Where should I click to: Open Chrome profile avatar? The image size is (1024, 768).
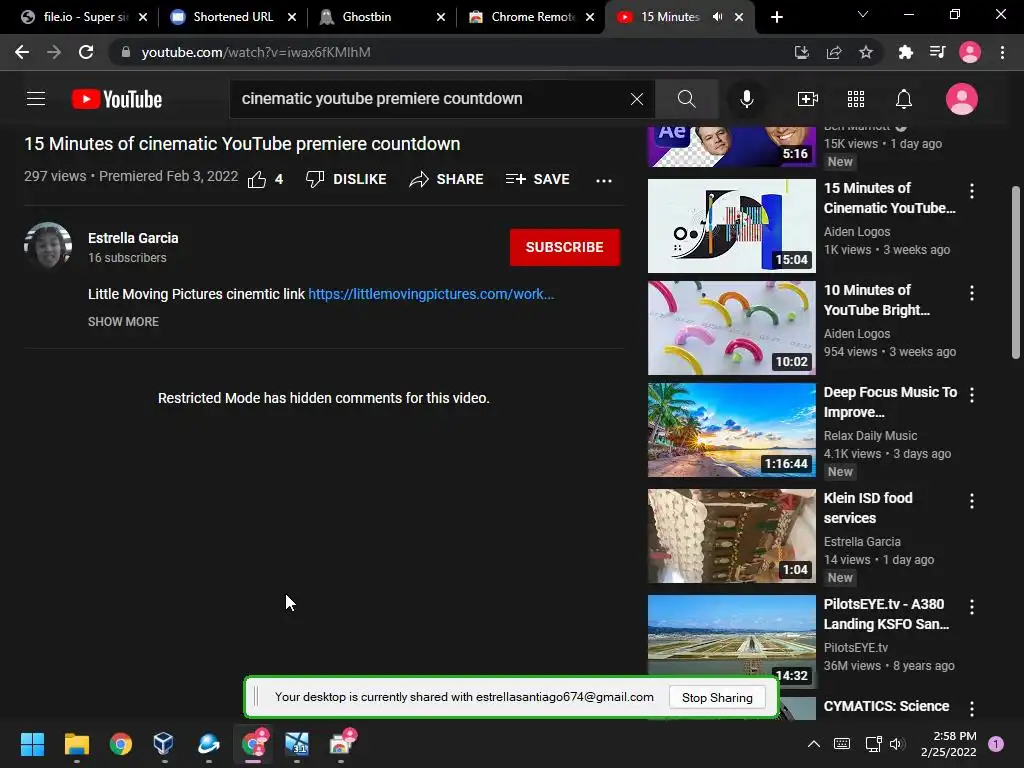click(970, 52)
